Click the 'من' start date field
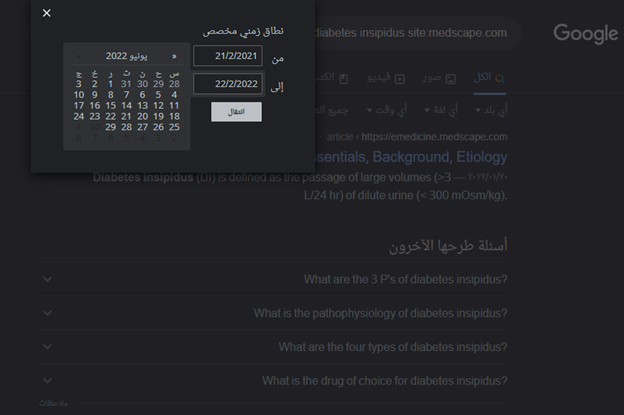 click(x=227, y=57)
